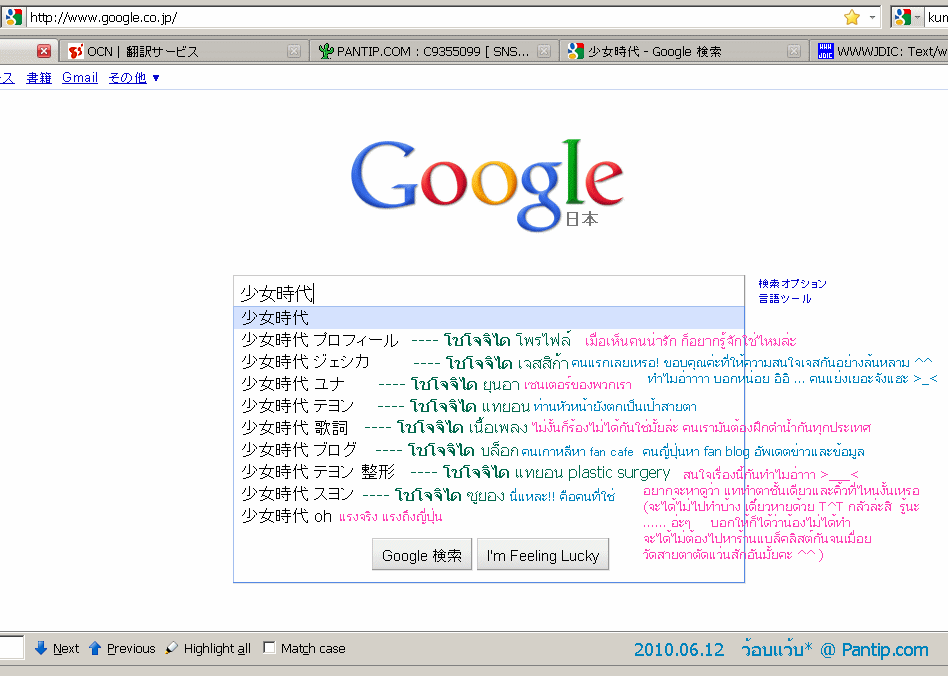Click the red close icon on first tab
Viewport: 948px width, 676px height.
tap(44, 51)
